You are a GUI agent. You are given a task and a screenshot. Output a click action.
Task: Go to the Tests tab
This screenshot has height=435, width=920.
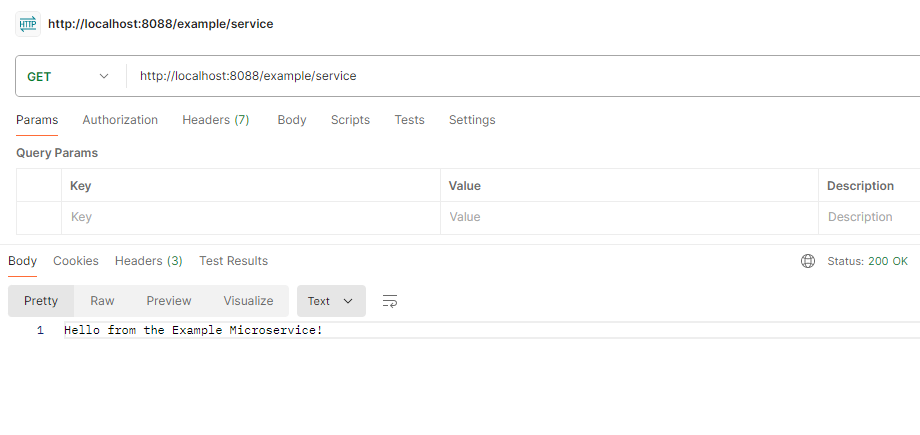tap(409, 120)
